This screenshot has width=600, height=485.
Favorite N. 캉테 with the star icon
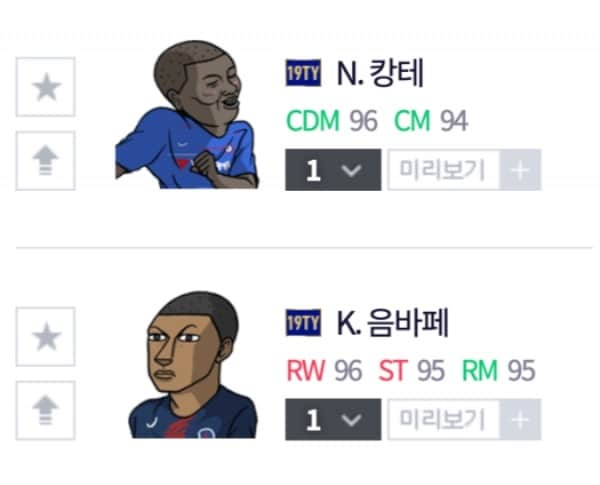[46, 87]
